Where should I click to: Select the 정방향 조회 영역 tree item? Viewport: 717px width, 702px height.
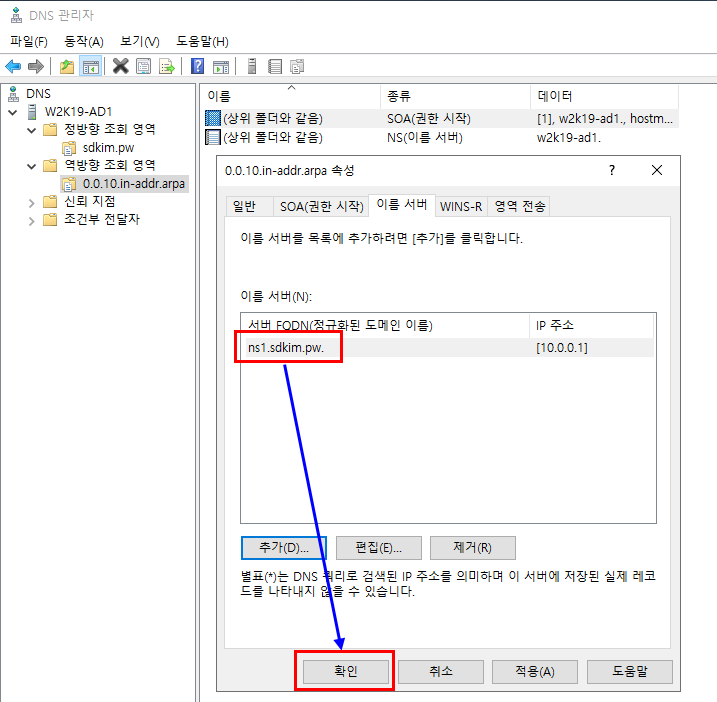(x=110, y=129)
